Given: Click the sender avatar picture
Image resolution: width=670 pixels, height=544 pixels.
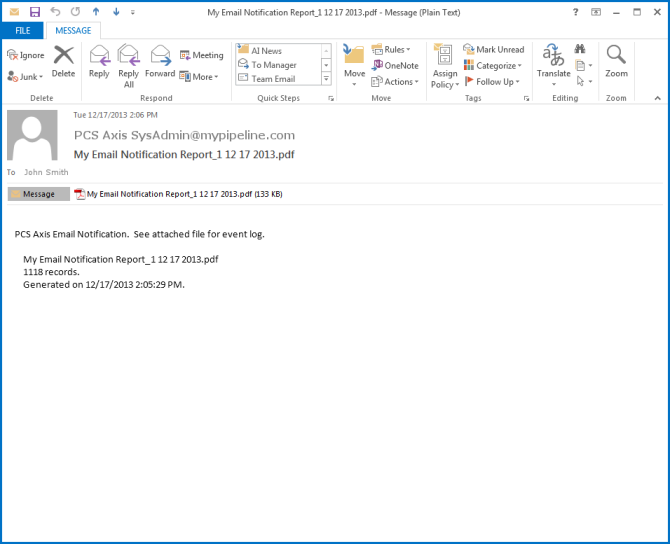Looking at the screenshot, I should click(32, 135).
